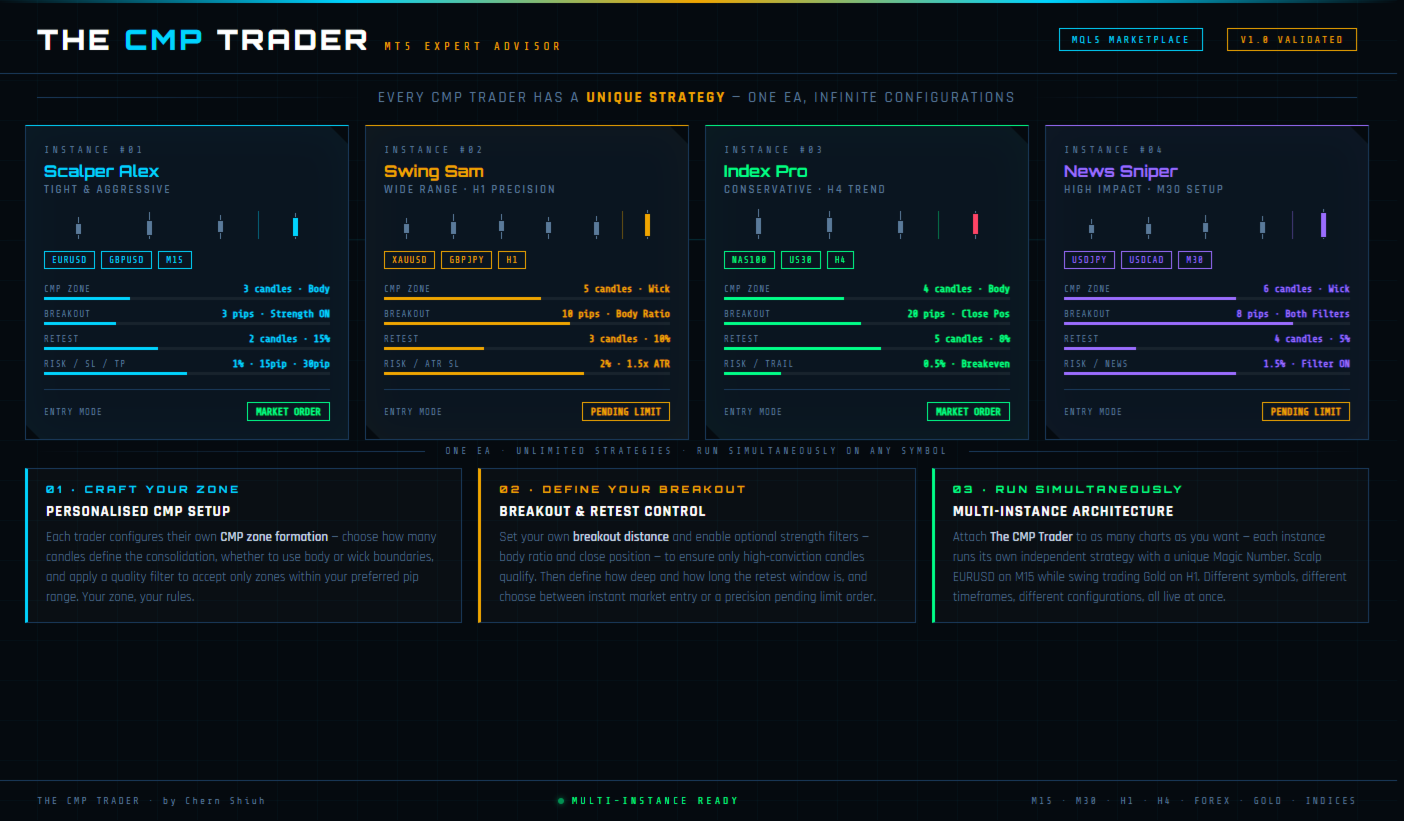Select the USDCAD symbol tag

[x=1147, y=260]
